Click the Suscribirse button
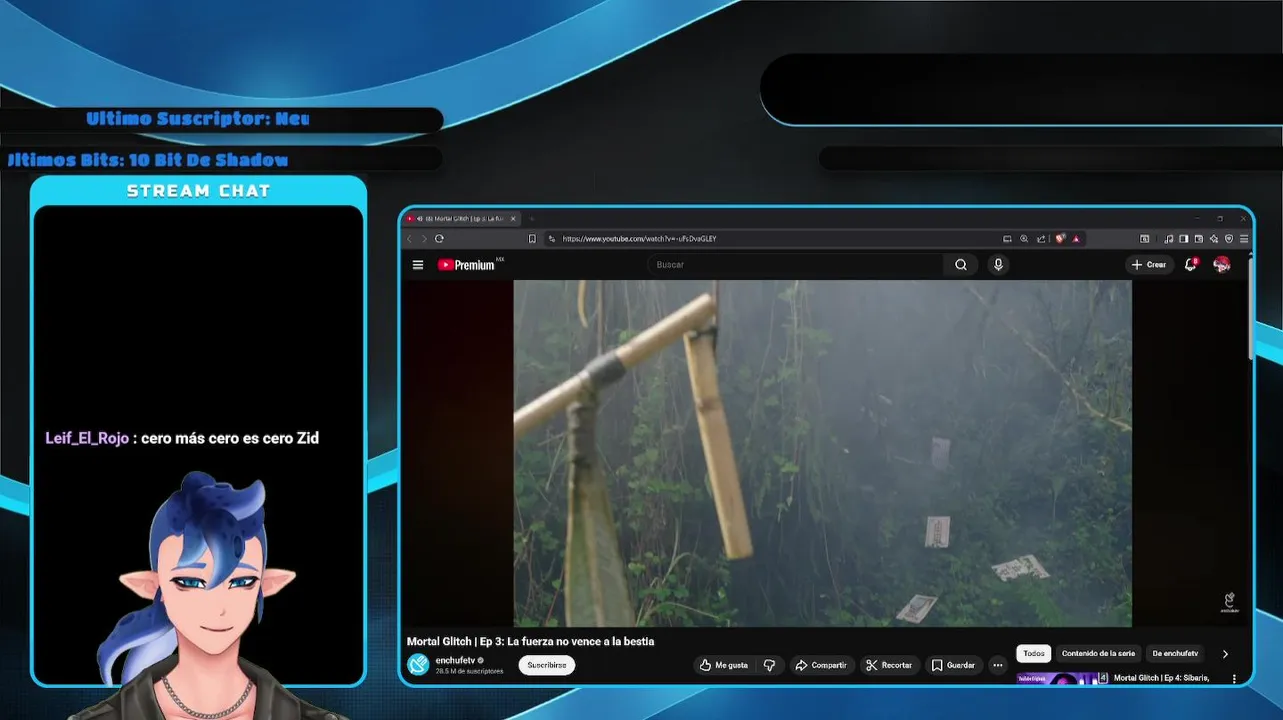 point(547,665)
